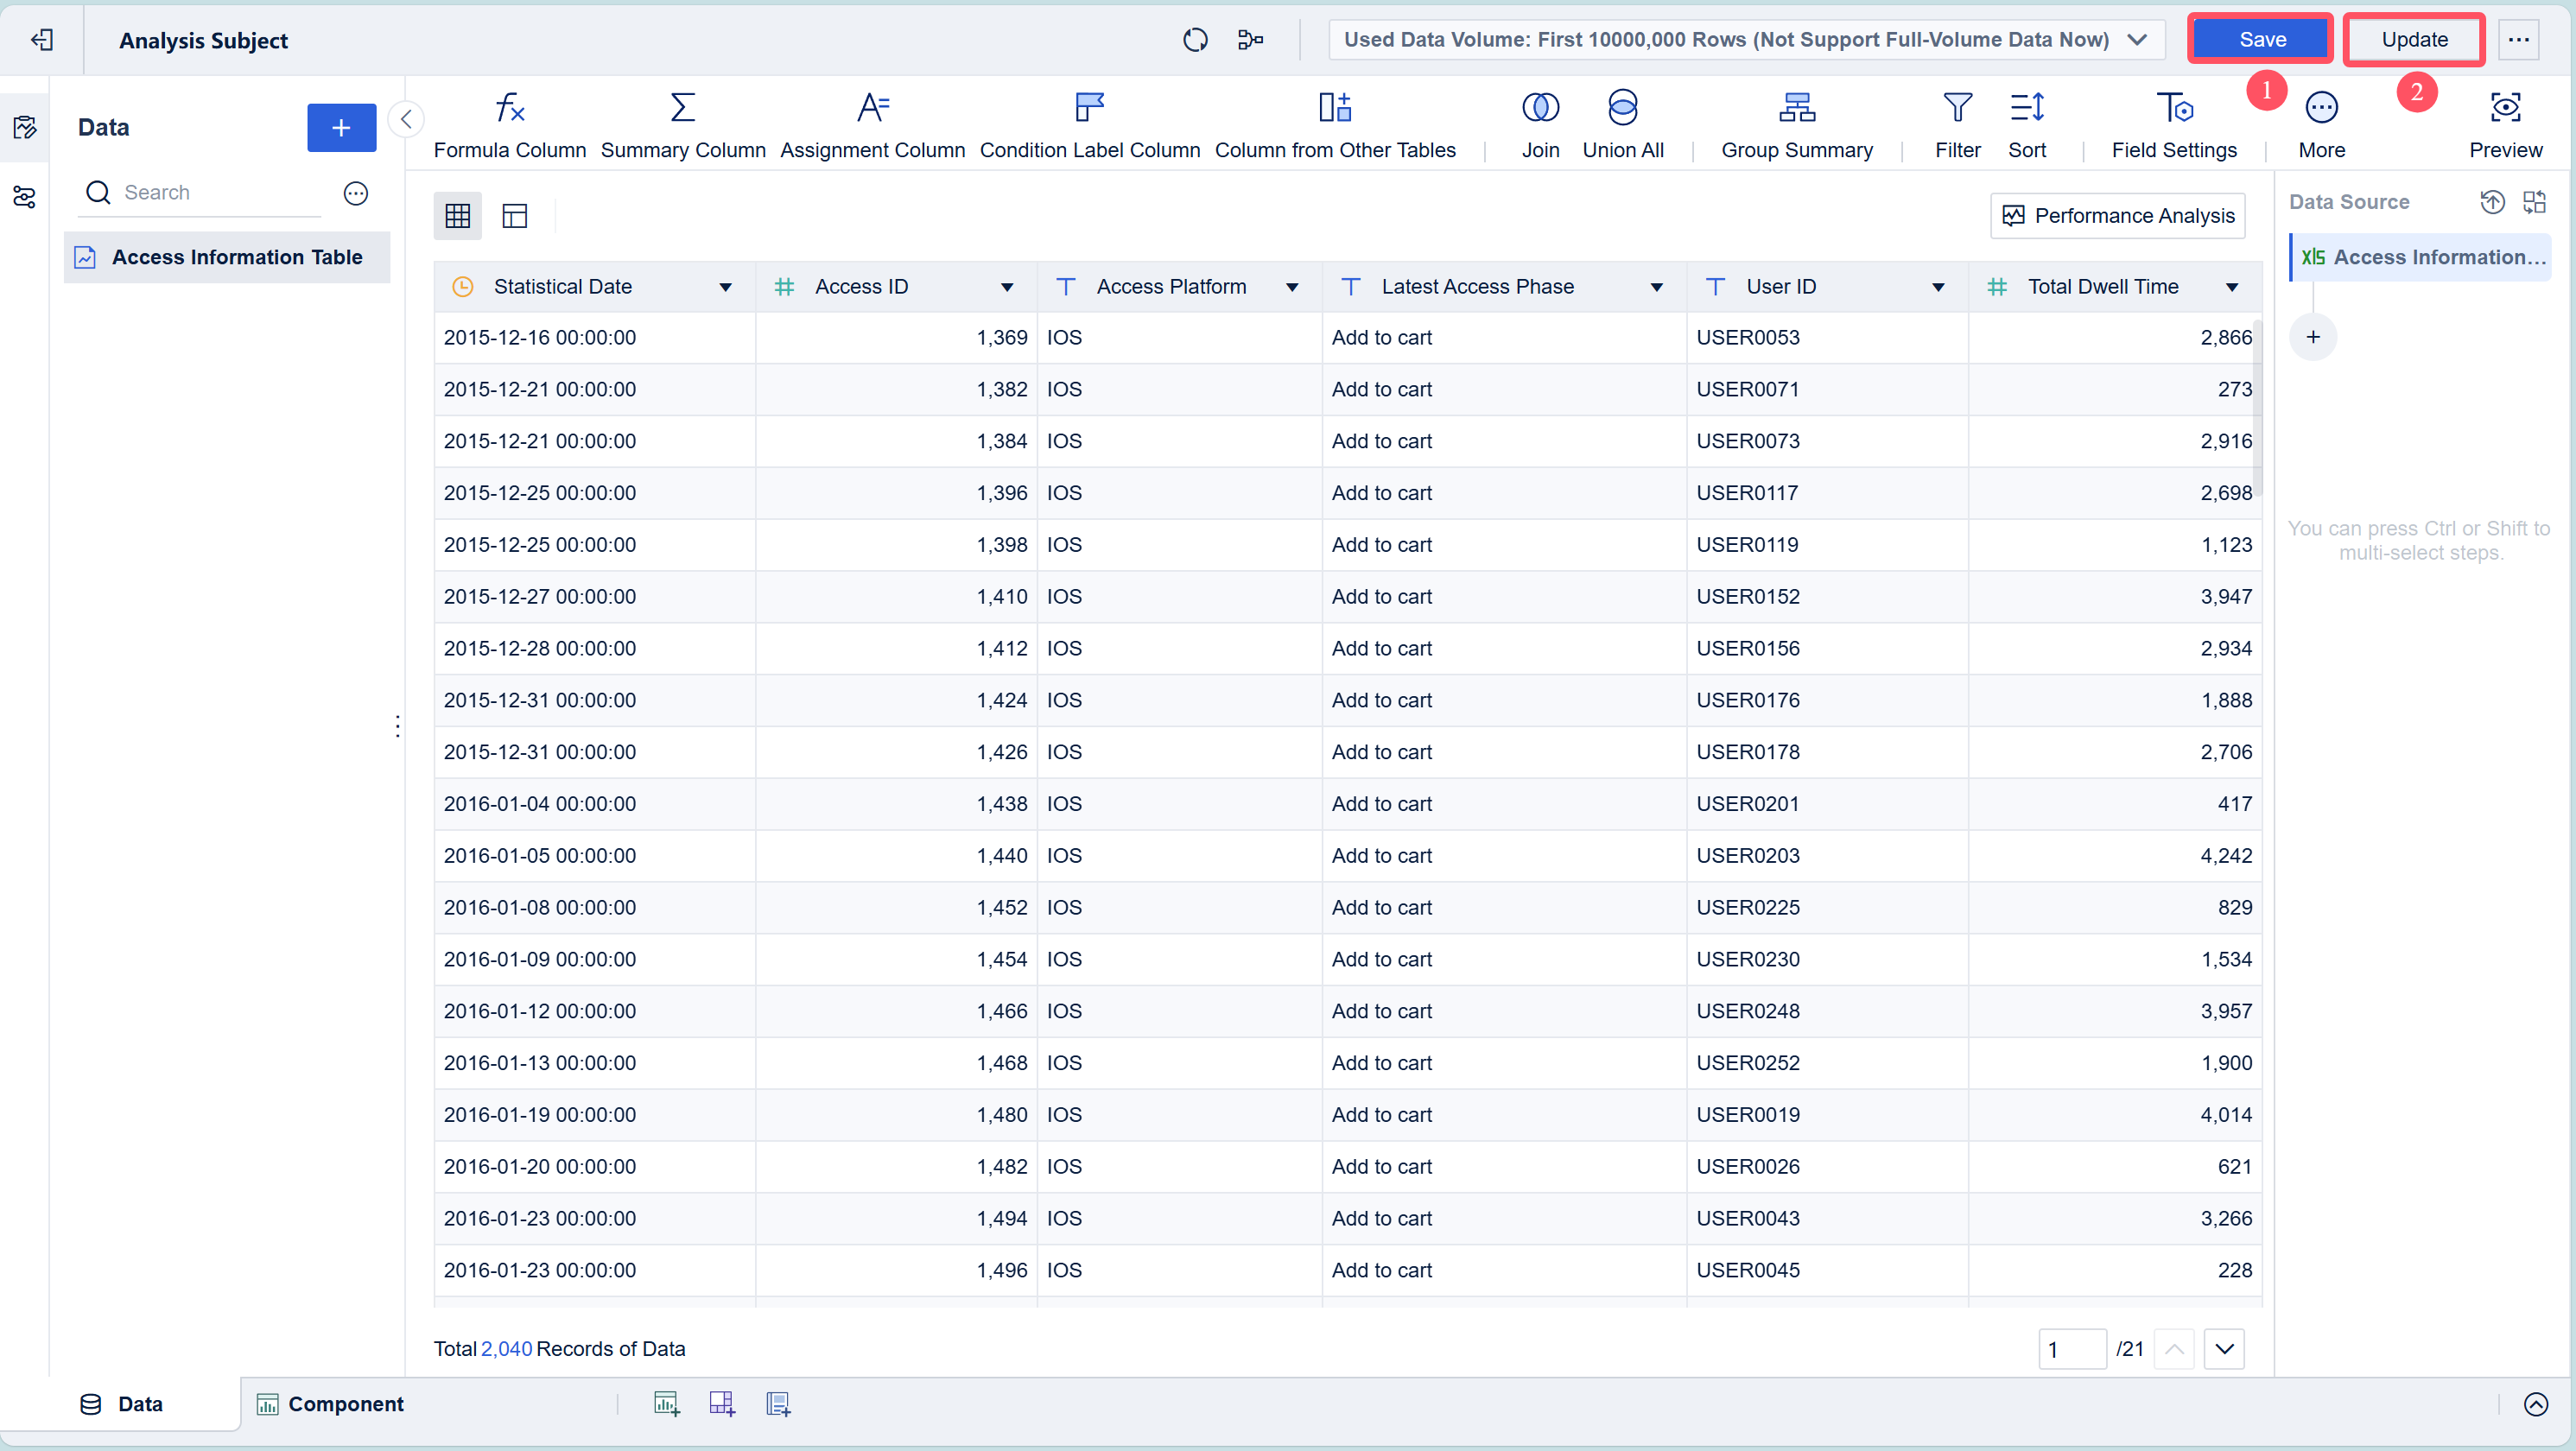Click Total Dwell Time cell 4,242
Image resolution: width=2576 pixels, height=1451 pixels.
2114,856
